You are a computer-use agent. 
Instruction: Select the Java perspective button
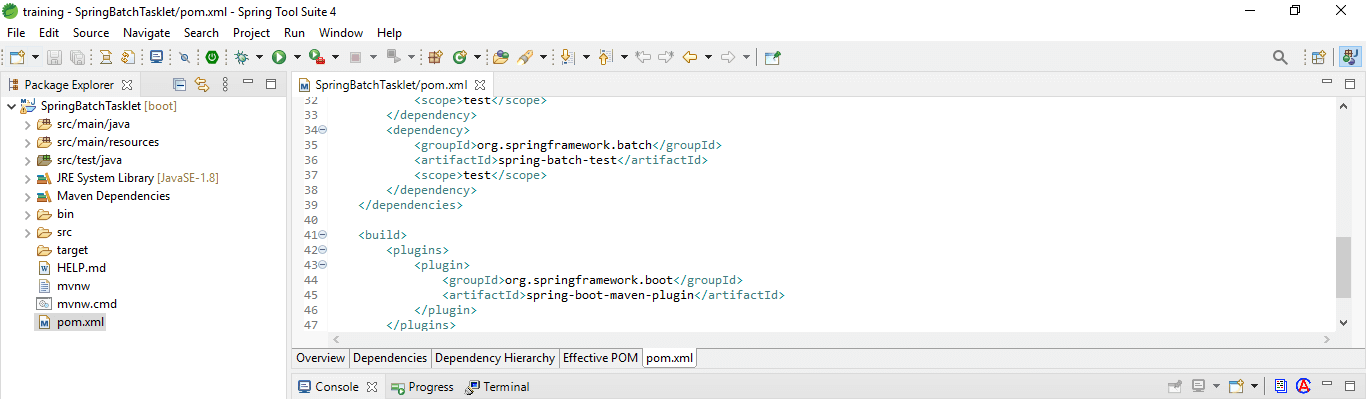tap(1350, 58)
